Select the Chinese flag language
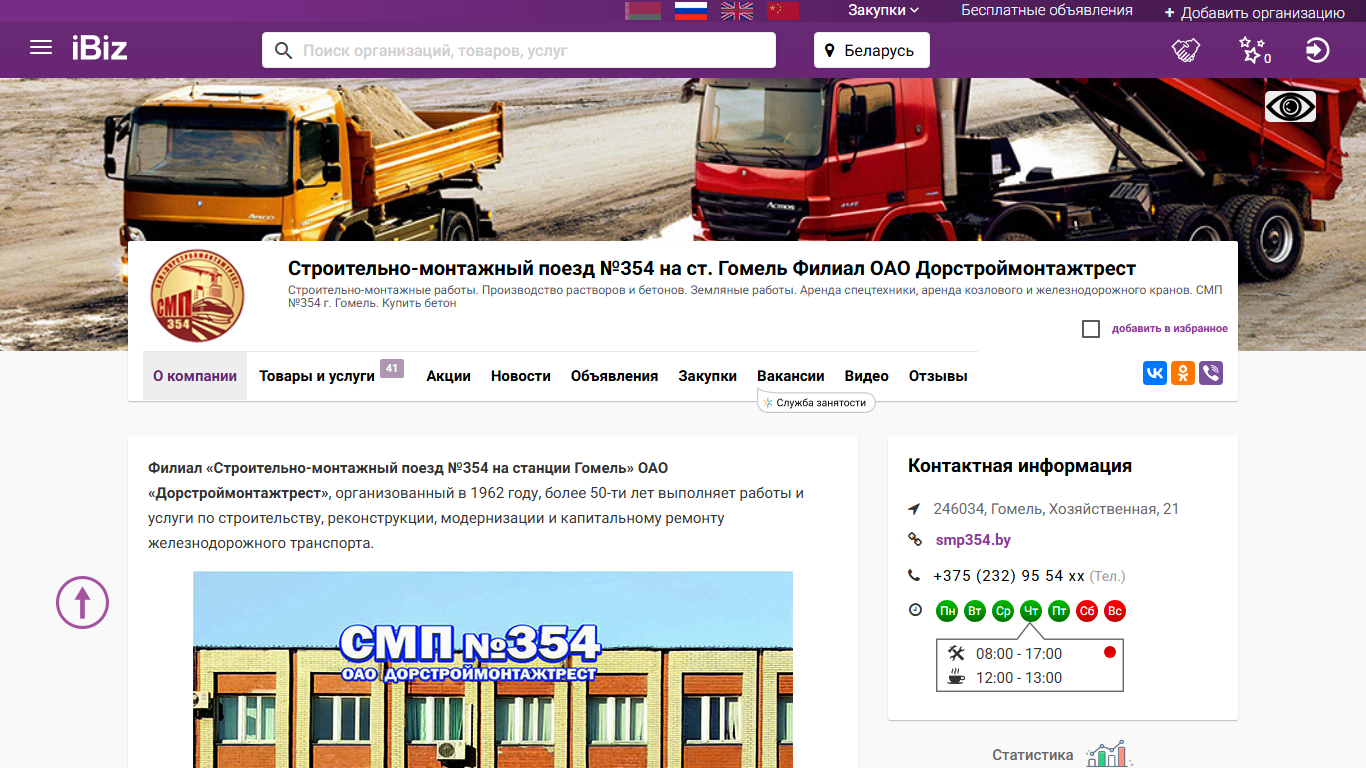 pyautogui.click(x=783, y=11)
